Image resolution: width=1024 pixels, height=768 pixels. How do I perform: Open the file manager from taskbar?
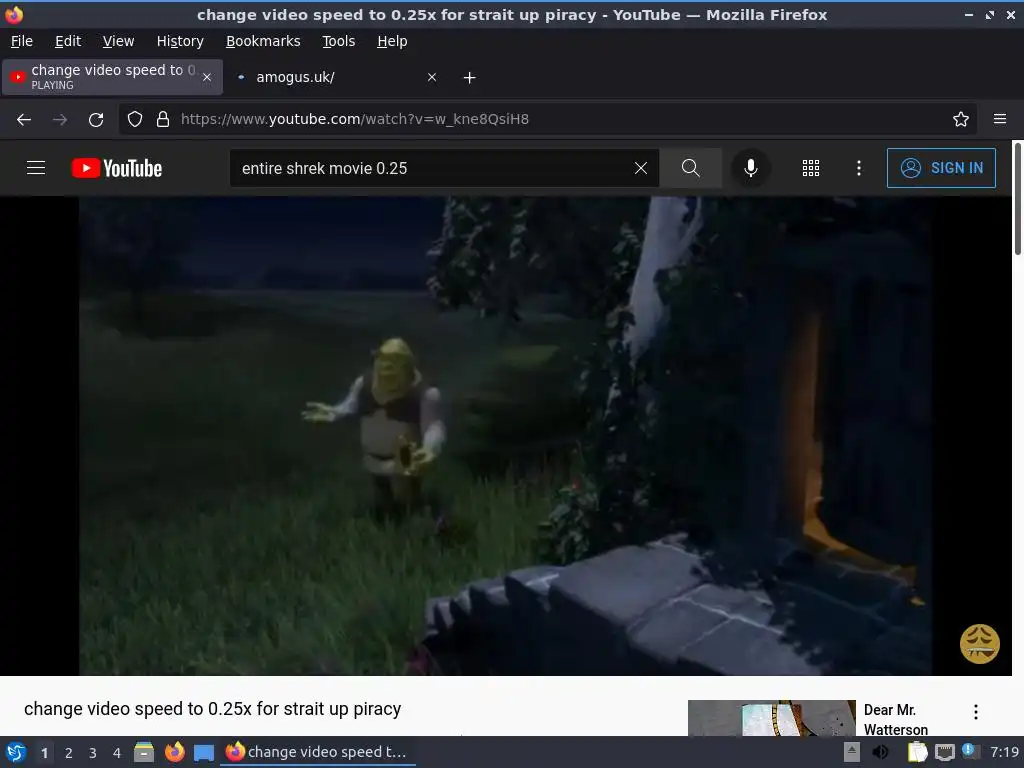pyautogui.click(x=144, y=752)
